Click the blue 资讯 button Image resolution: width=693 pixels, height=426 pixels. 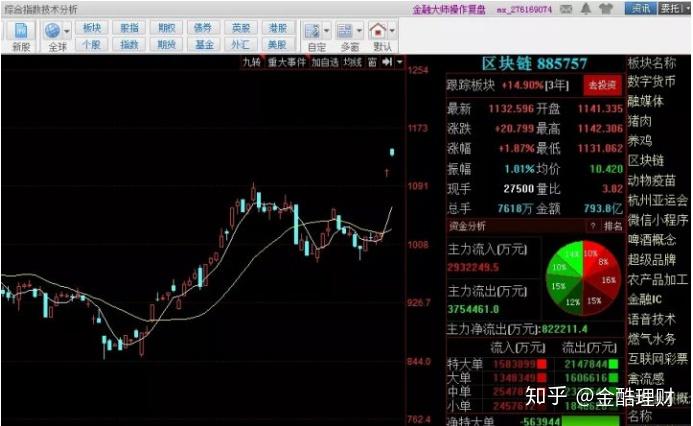(640, 8)
